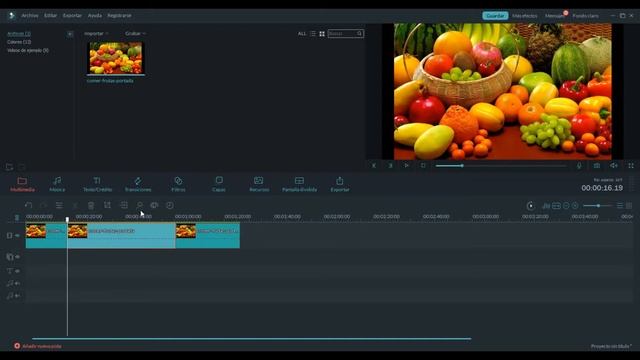This screenshot has width=640, height=360.
Task: Click the clock speed duration icon
Action: click(170, 205)
